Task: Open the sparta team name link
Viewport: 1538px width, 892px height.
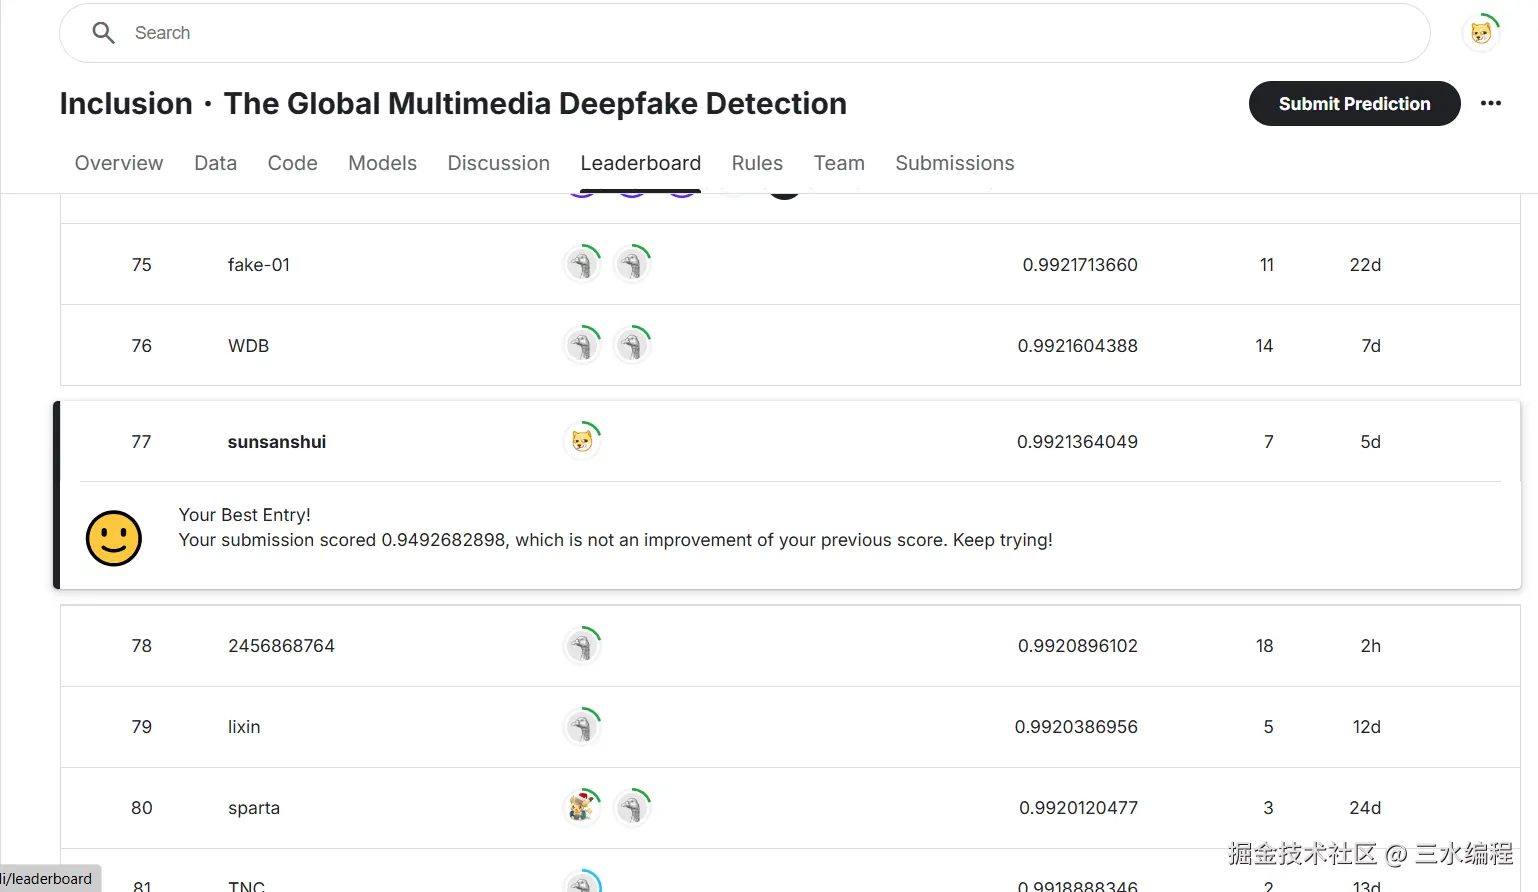Action: [x=254, y=808]
